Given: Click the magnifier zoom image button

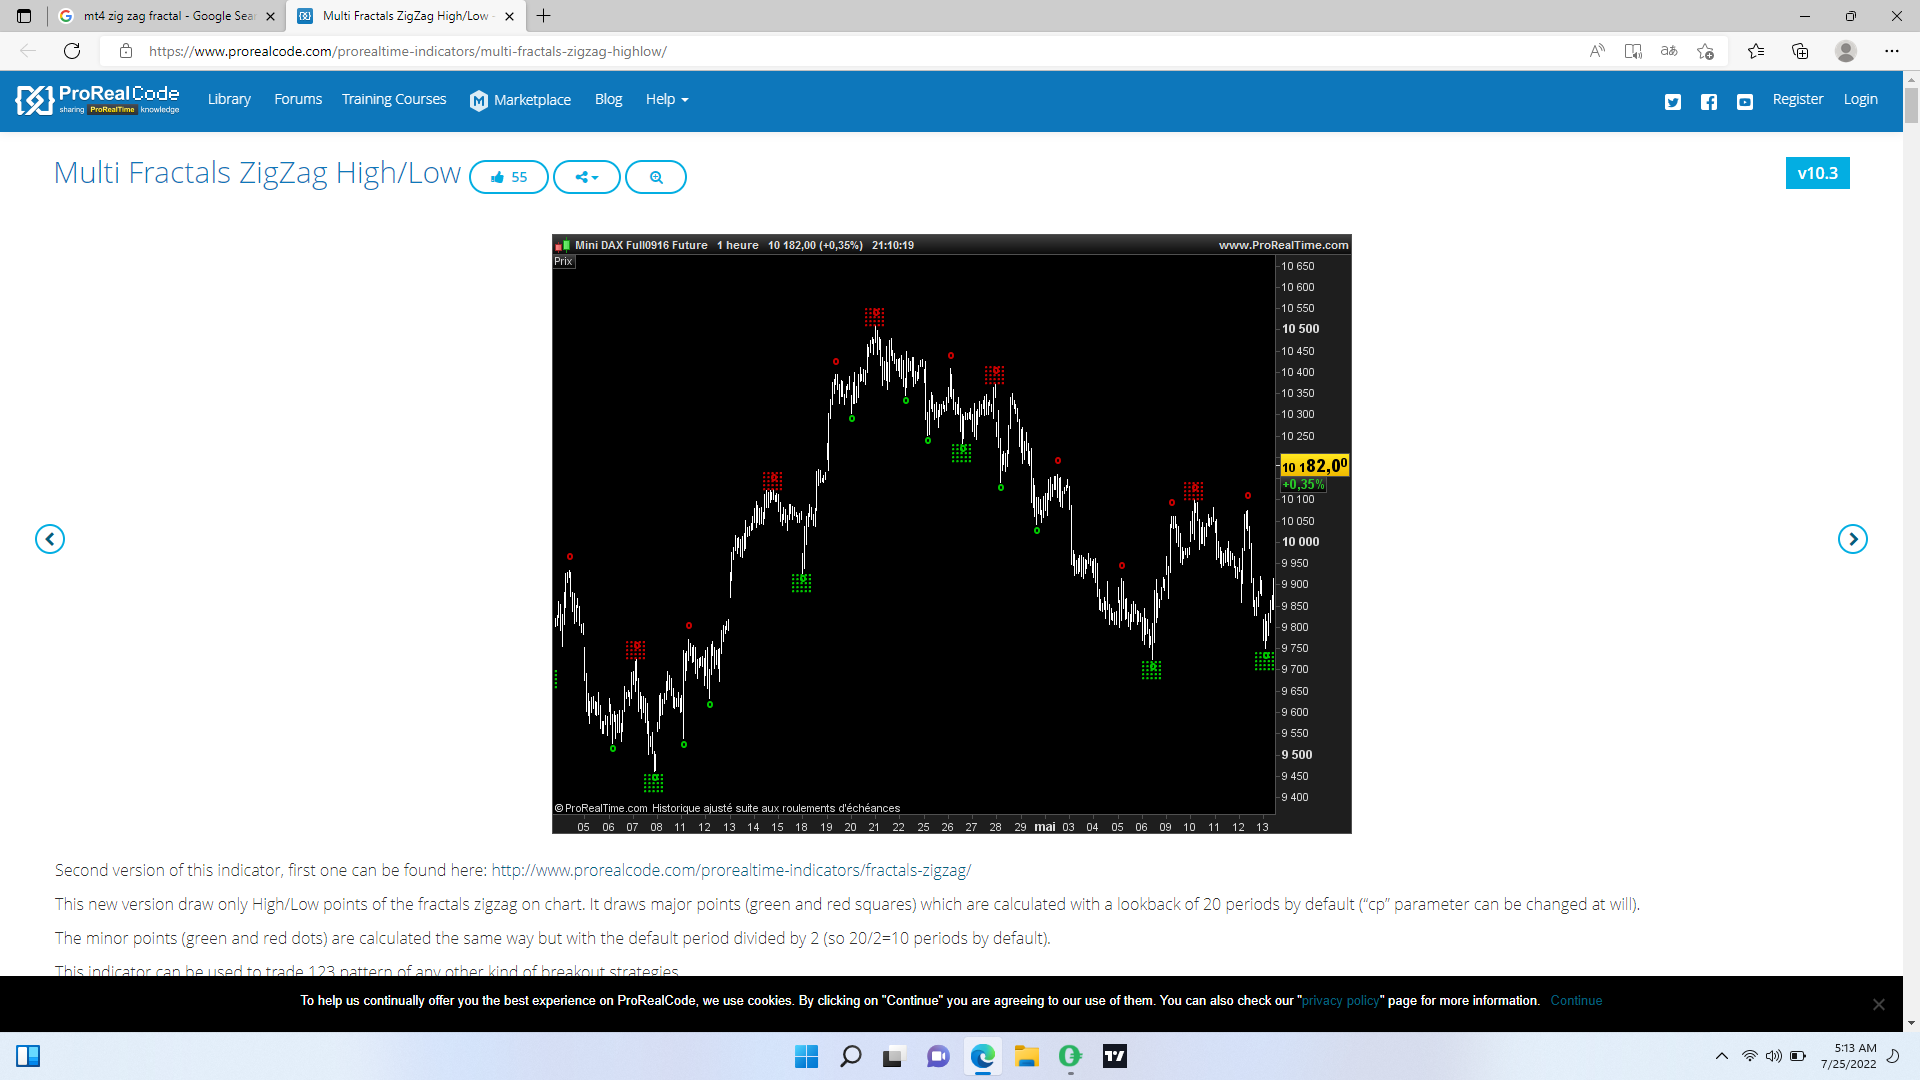Looking at the screenshot, I should 656,177.
